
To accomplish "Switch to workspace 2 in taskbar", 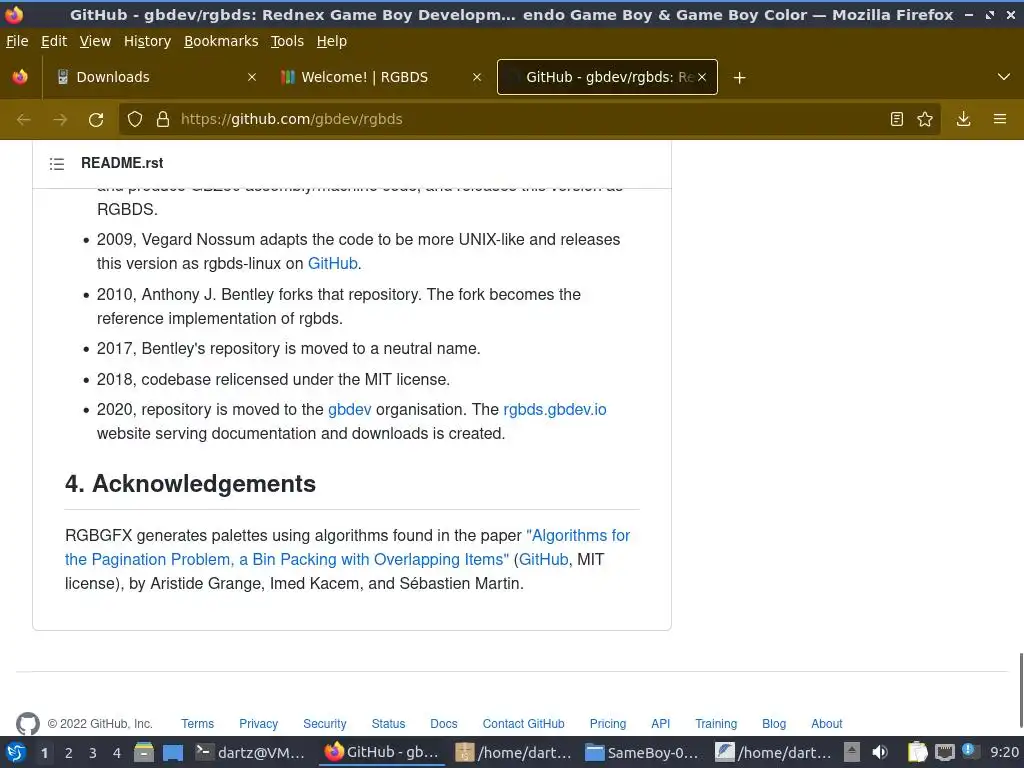I will tap(69, 753).
